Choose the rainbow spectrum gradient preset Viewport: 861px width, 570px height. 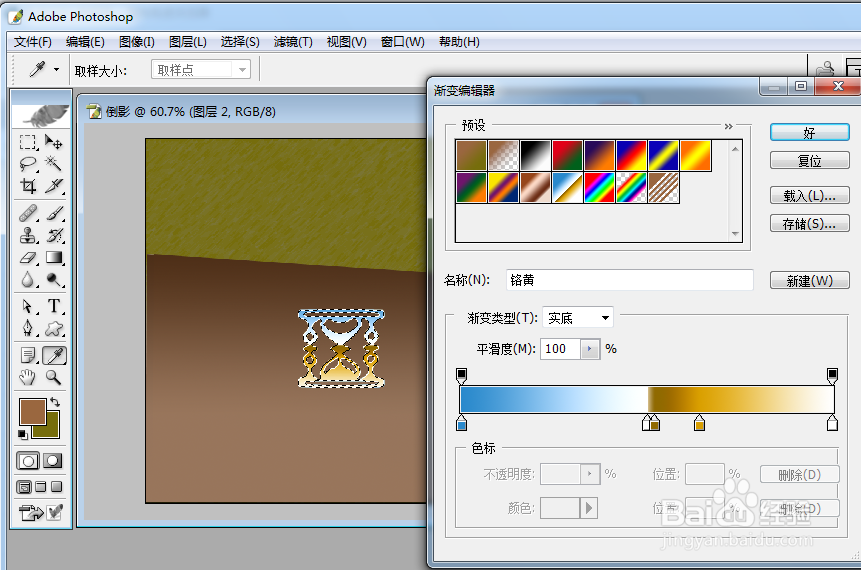click(x=599, y=187)
